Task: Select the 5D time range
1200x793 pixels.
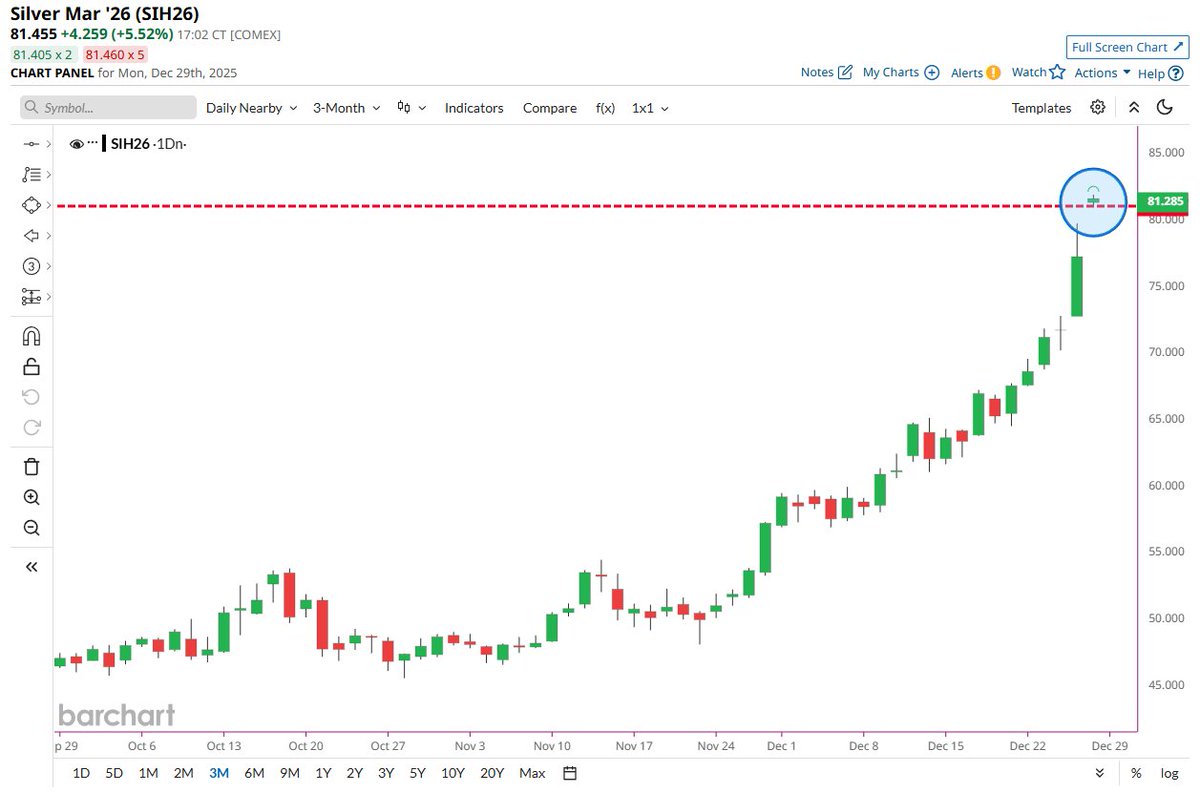Action: tap(114, 773)
